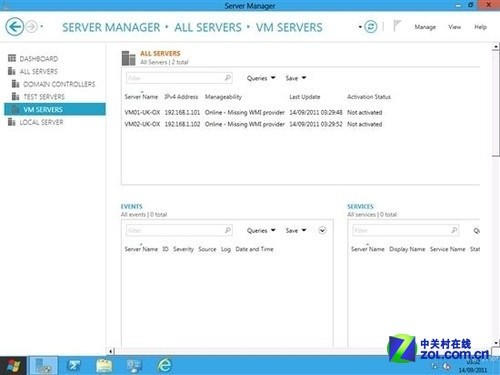Click VM01 Not activated status

pos(365,112)
